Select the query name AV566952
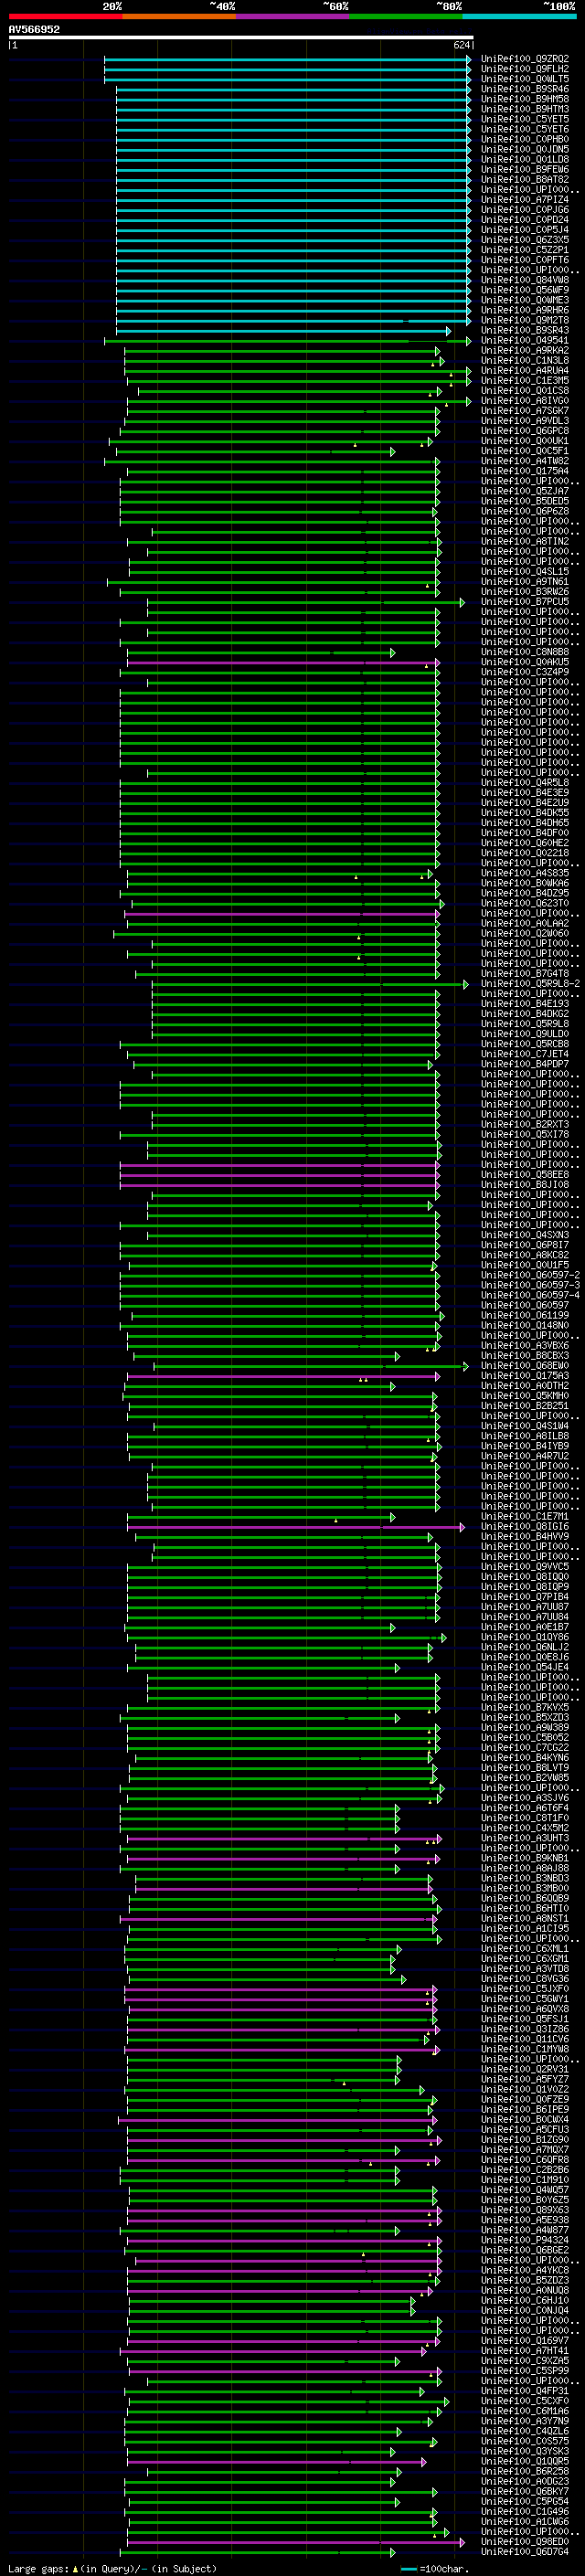The height and width of the screenshot is (2576, 585). [34, 29]
